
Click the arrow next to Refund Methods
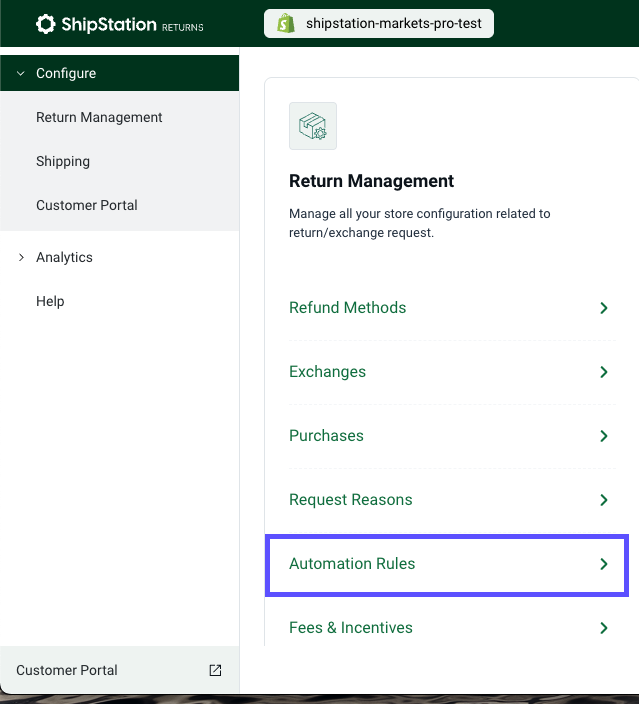click(603, 308)
